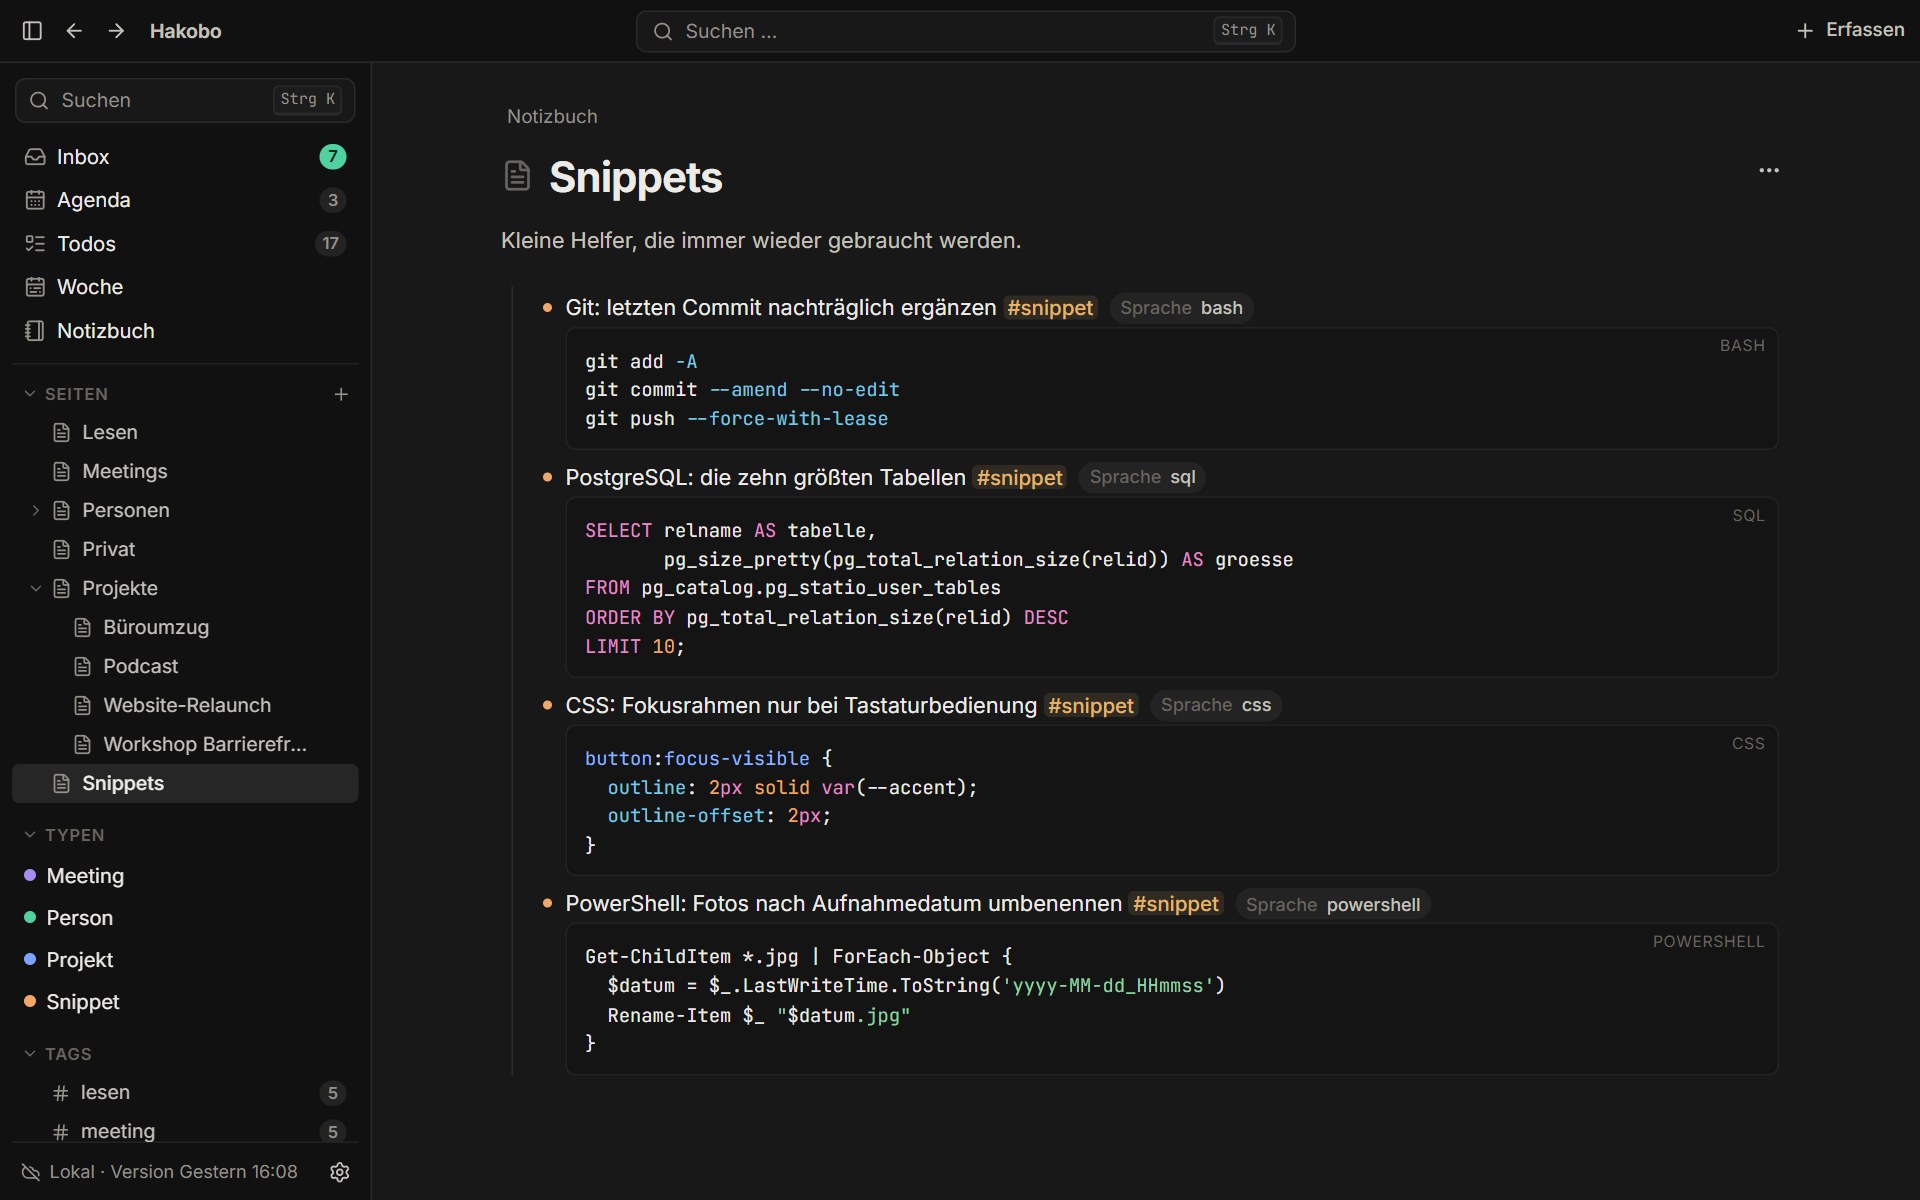Open the Meetings page
1920x1200 pixels.
[185, 471]
